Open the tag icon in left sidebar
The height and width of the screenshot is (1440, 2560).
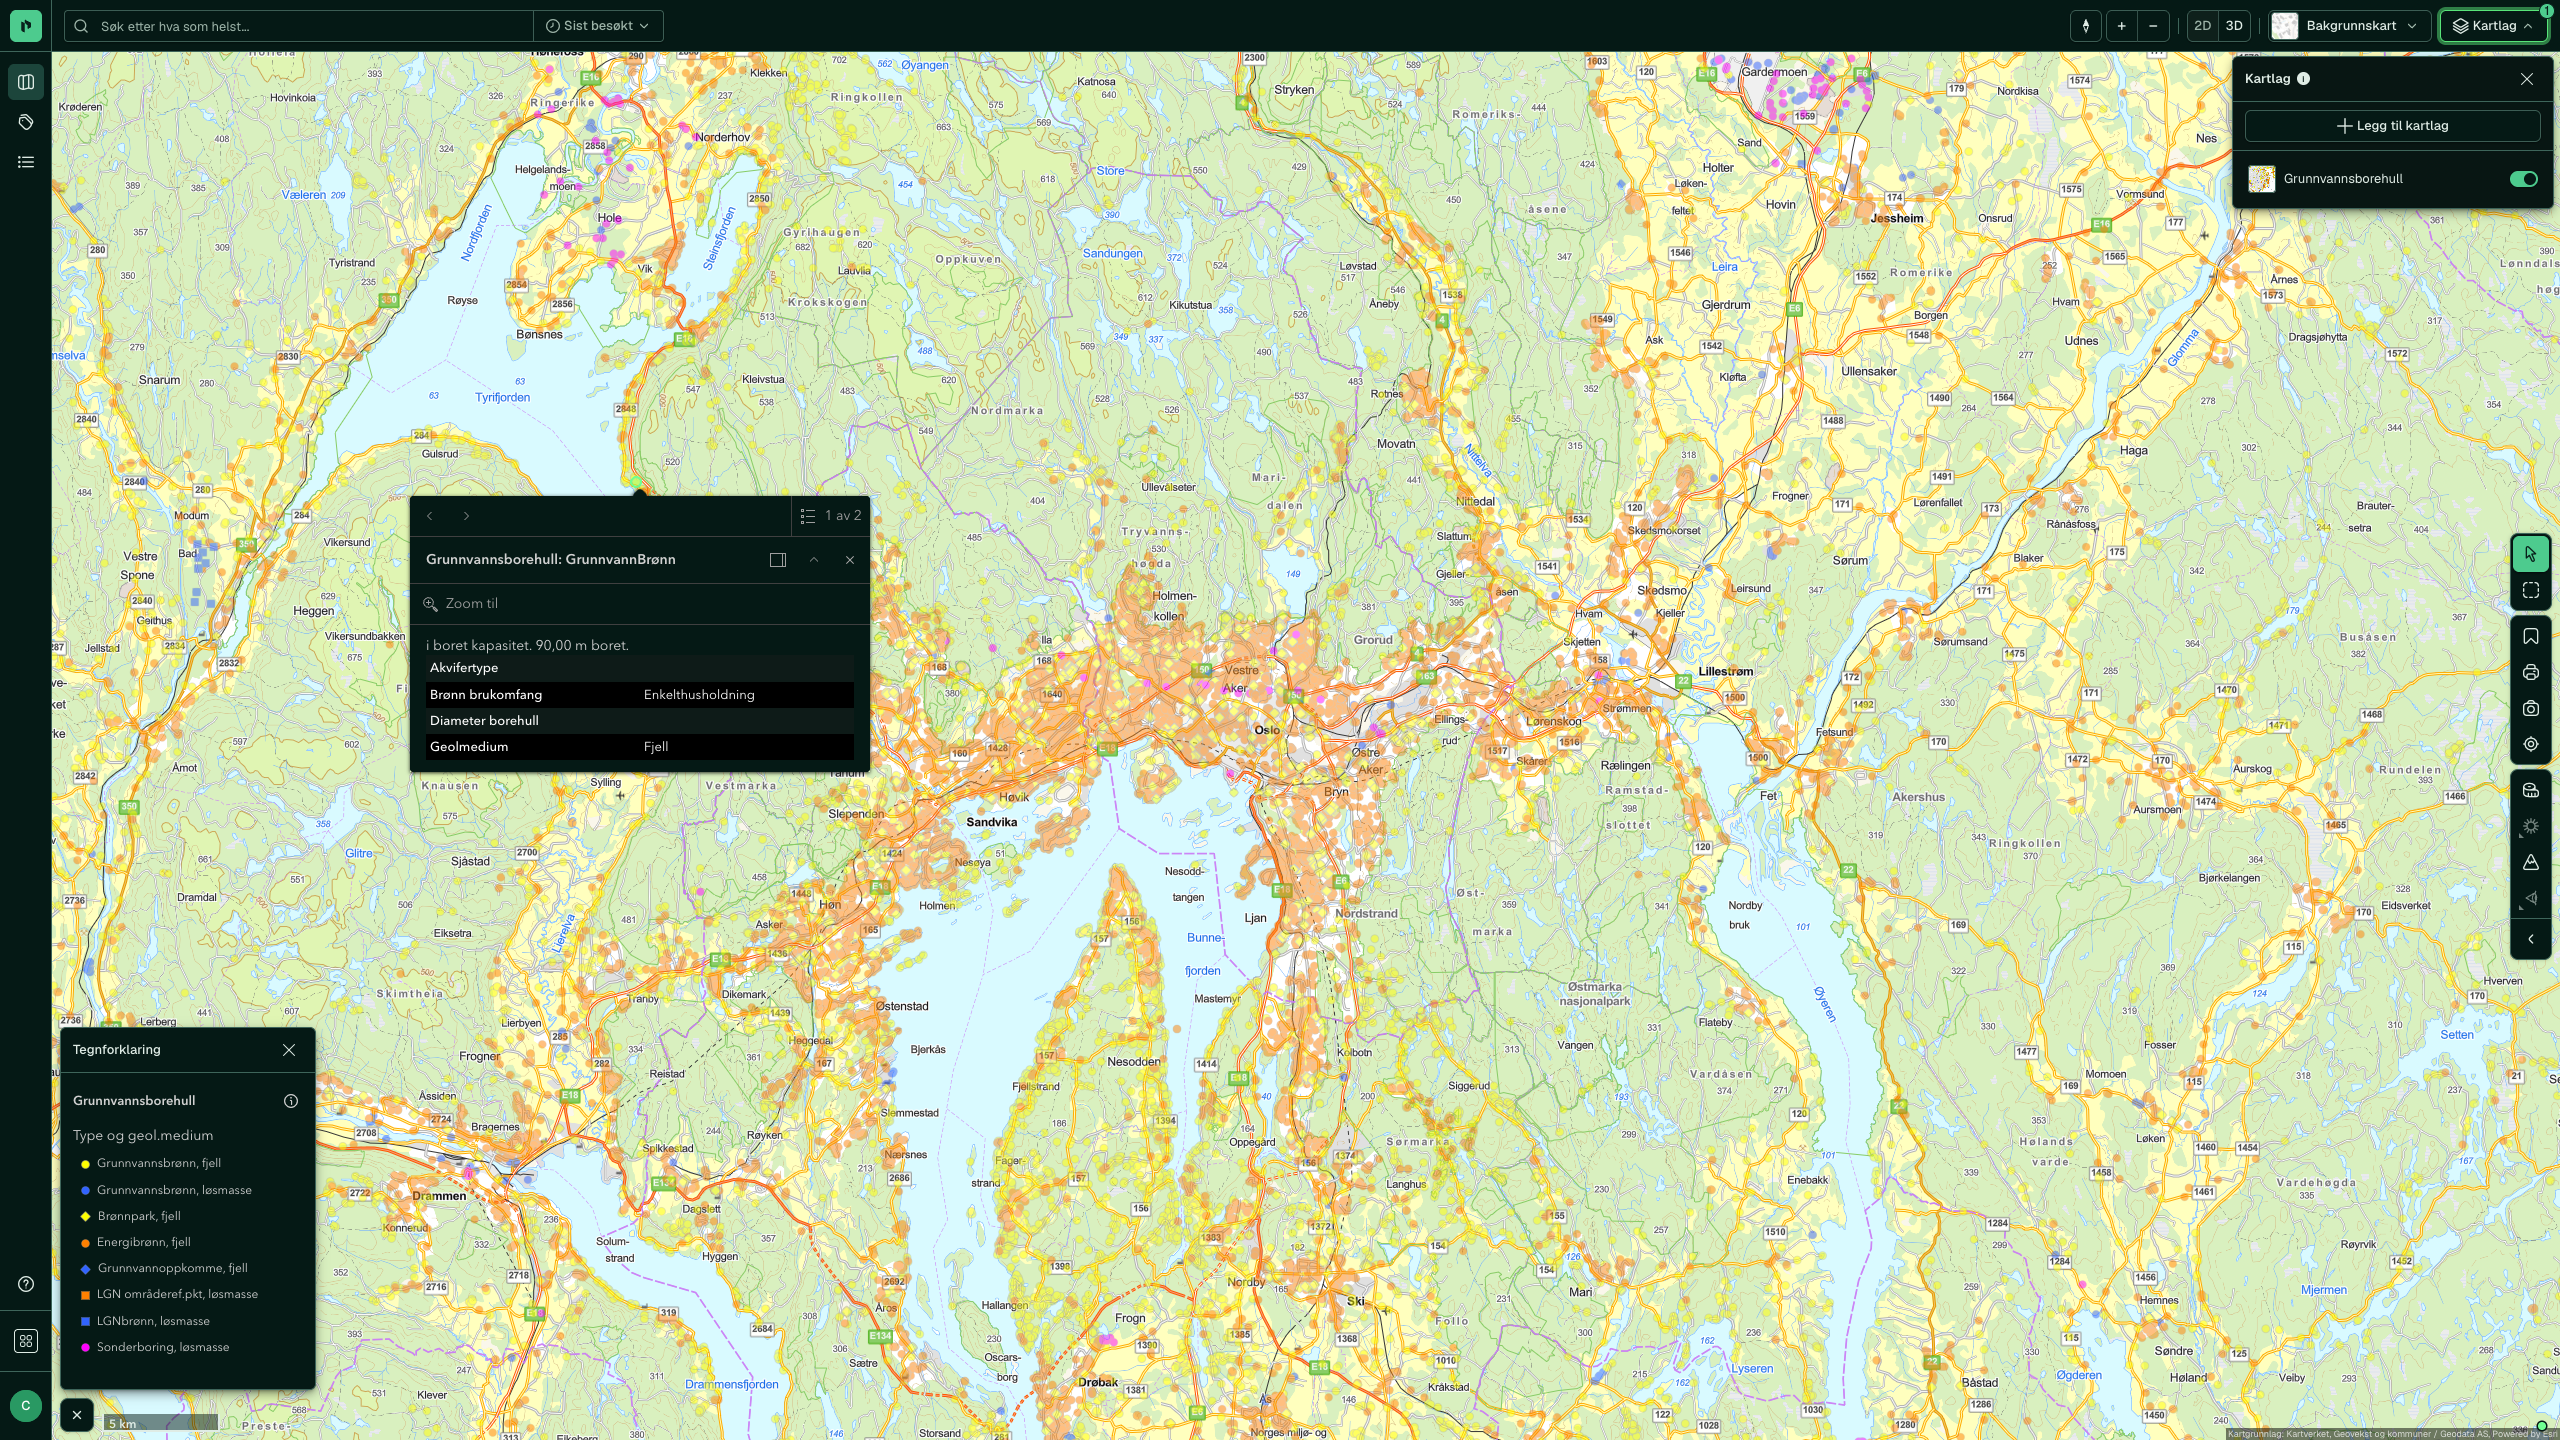(x=26, y=122)
